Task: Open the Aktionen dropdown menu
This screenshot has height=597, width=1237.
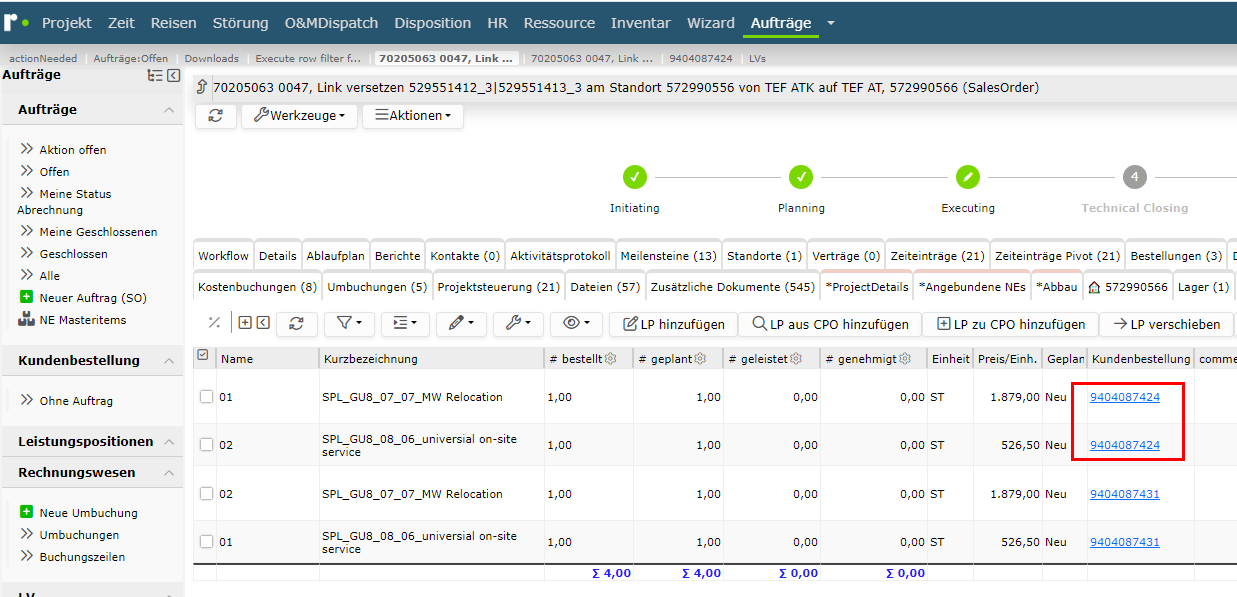Action: click(412, 116)
